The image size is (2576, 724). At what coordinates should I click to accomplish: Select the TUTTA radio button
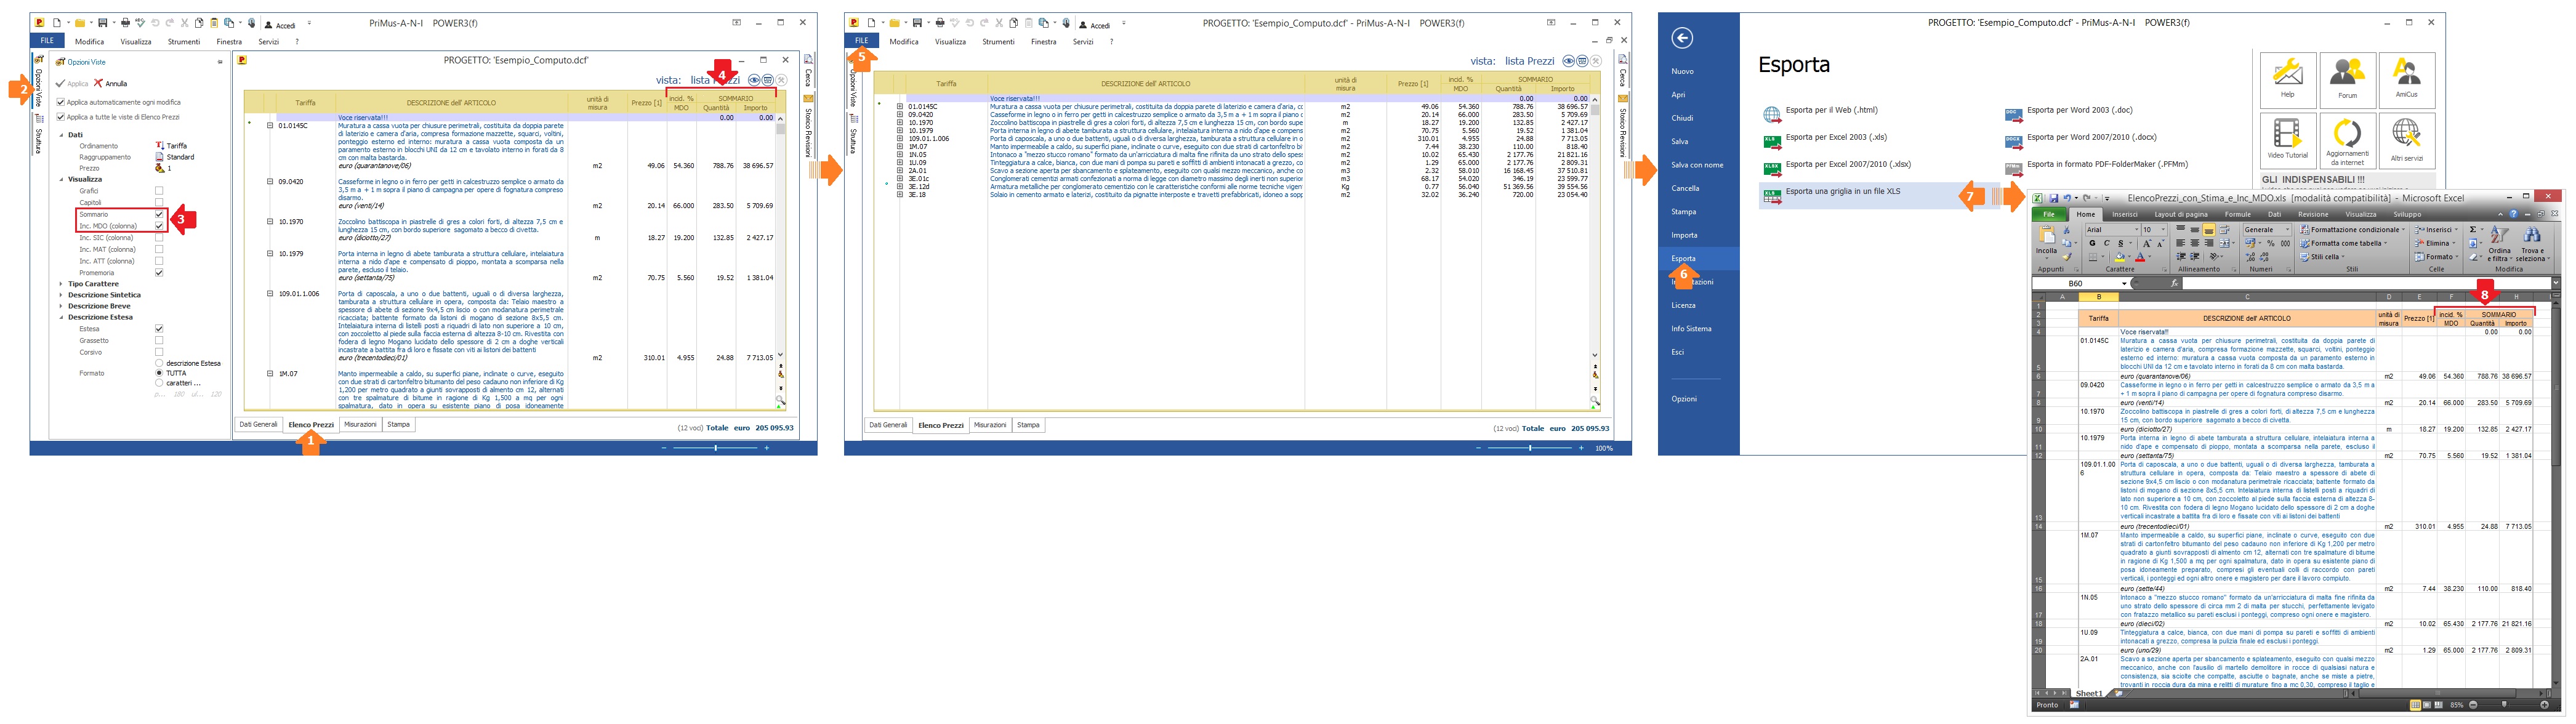pos(159,373)
